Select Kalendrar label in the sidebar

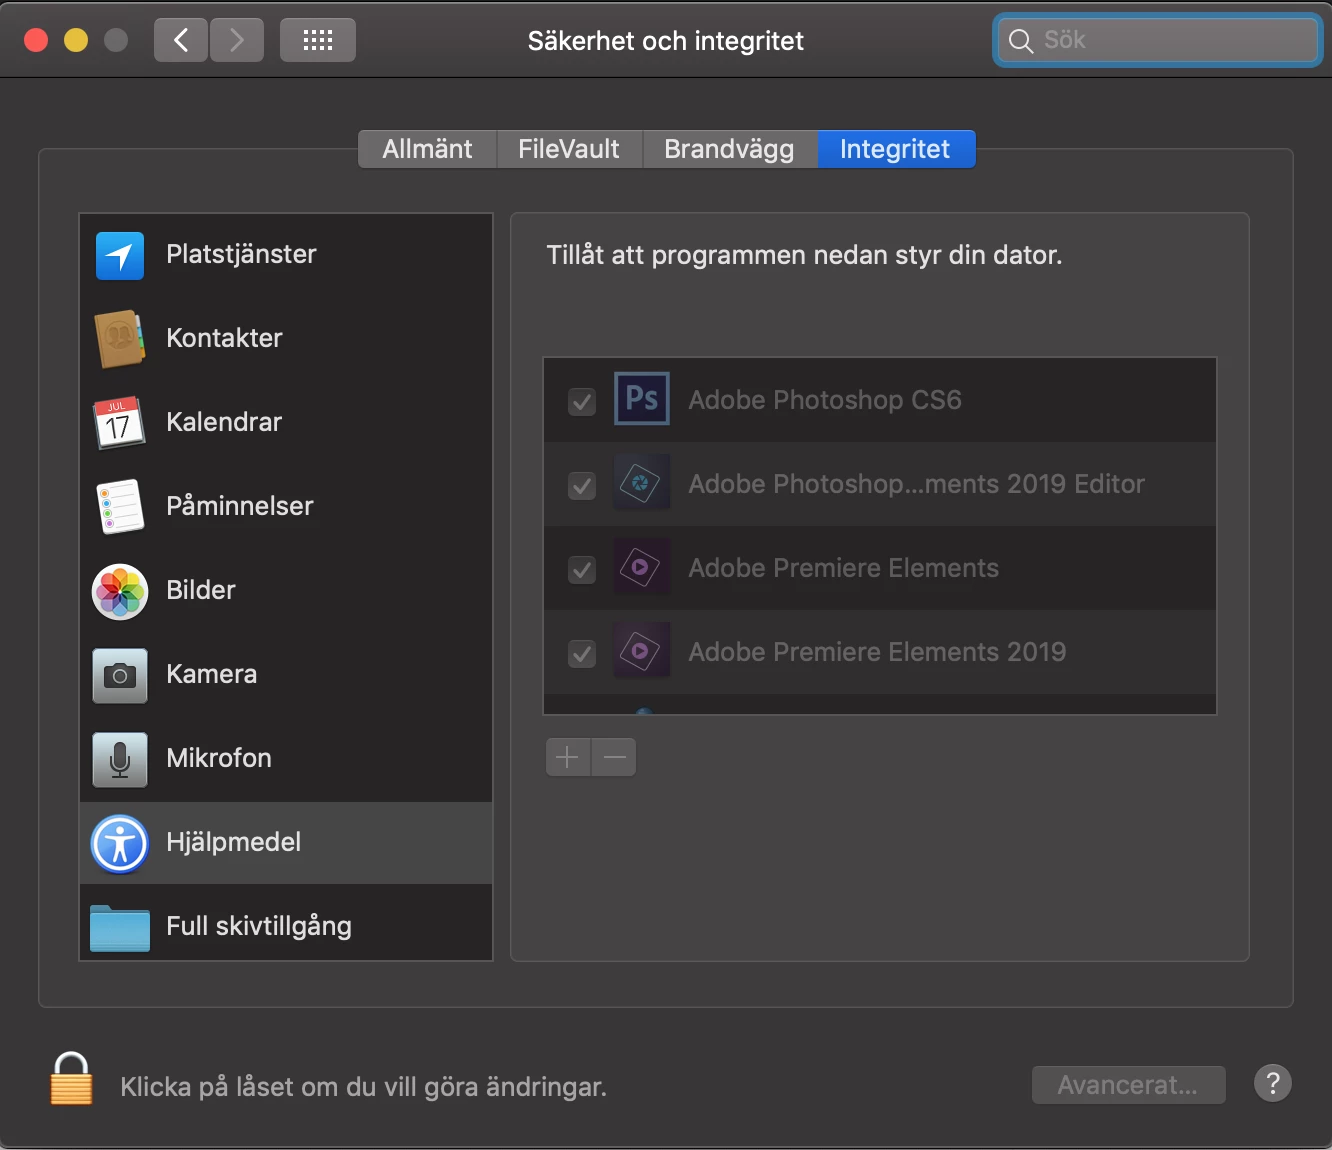[x=224, y=422]
